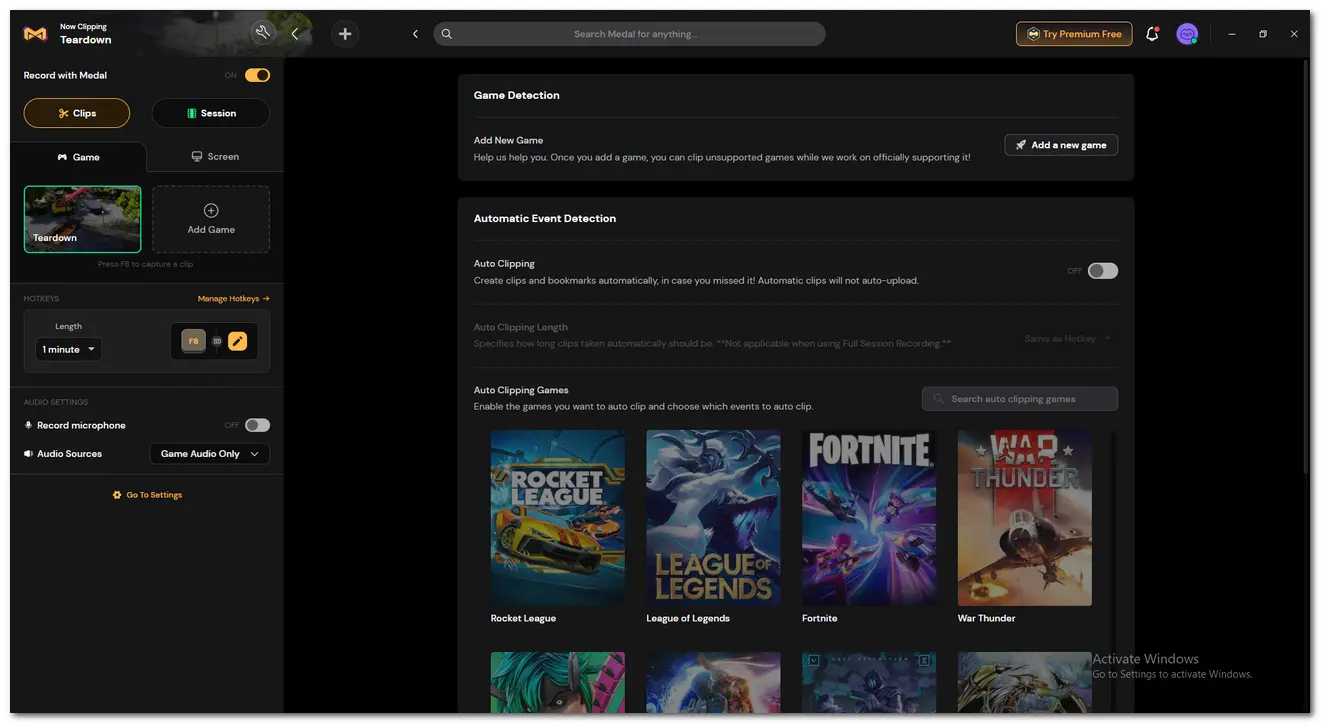The image size is (1321, 724).
Task: Click the Add New Game label
Action: 509,140
